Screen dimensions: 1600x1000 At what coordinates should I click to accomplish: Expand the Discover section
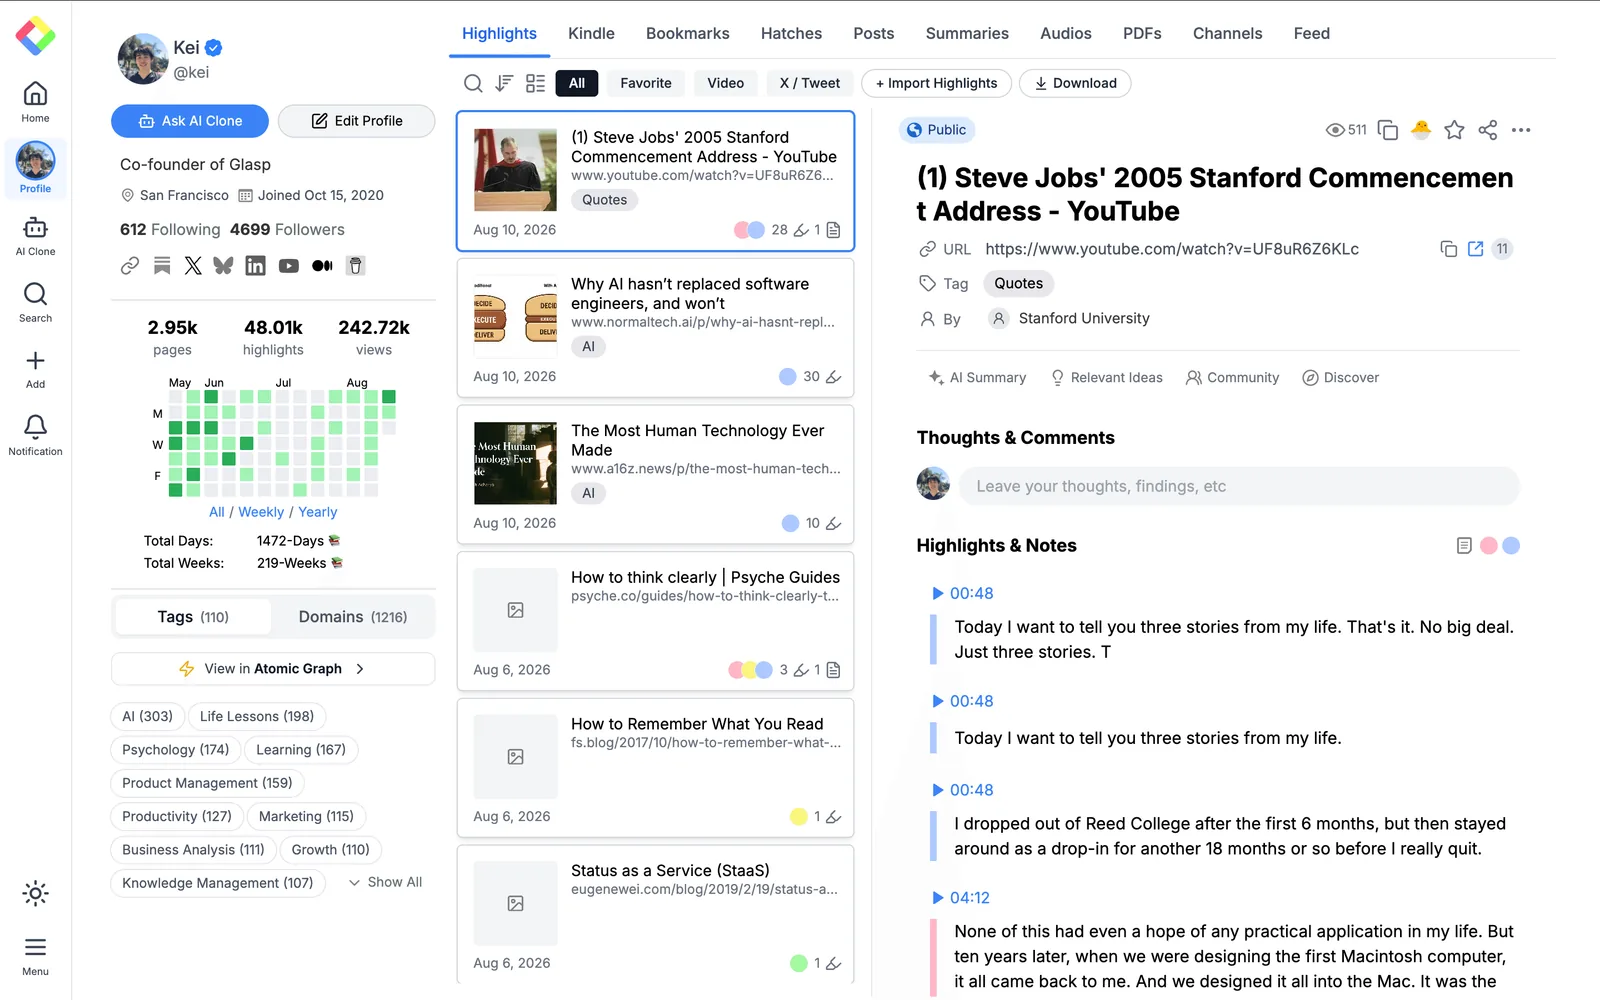click(1340, 378)
